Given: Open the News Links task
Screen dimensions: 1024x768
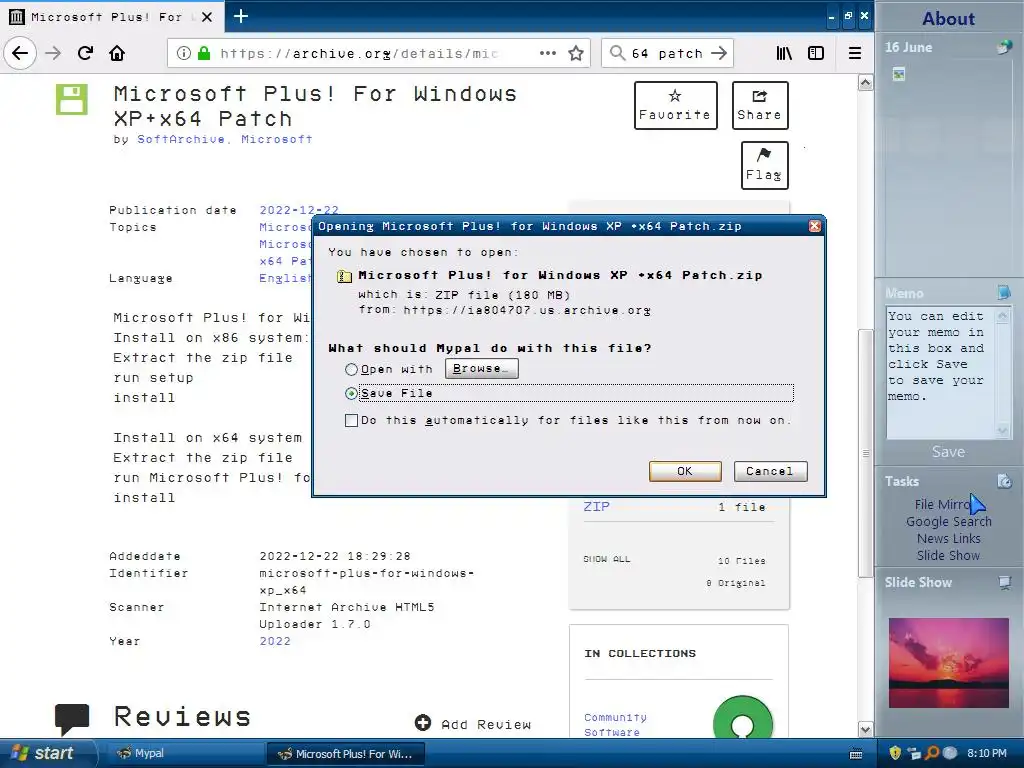Looking at the screenshot, I should (x=949, y=538).
